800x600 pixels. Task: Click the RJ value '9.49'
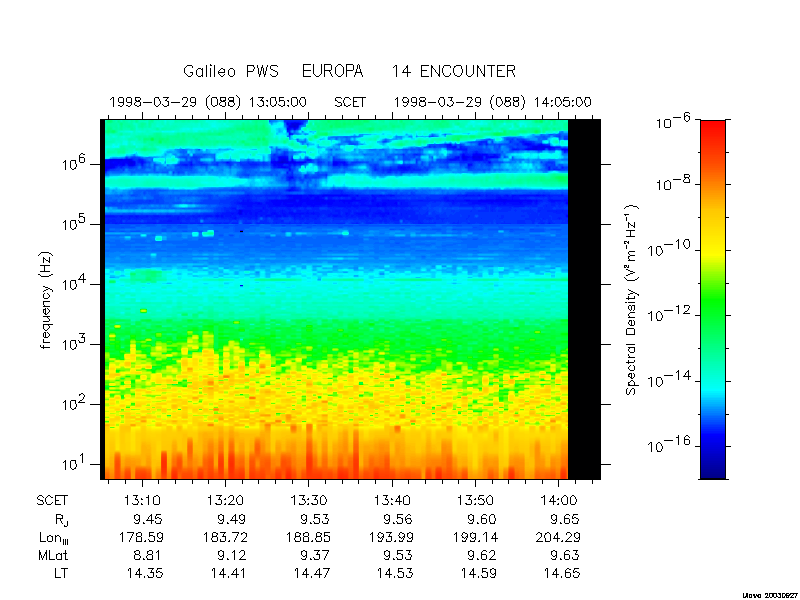(x=231, y=519)
